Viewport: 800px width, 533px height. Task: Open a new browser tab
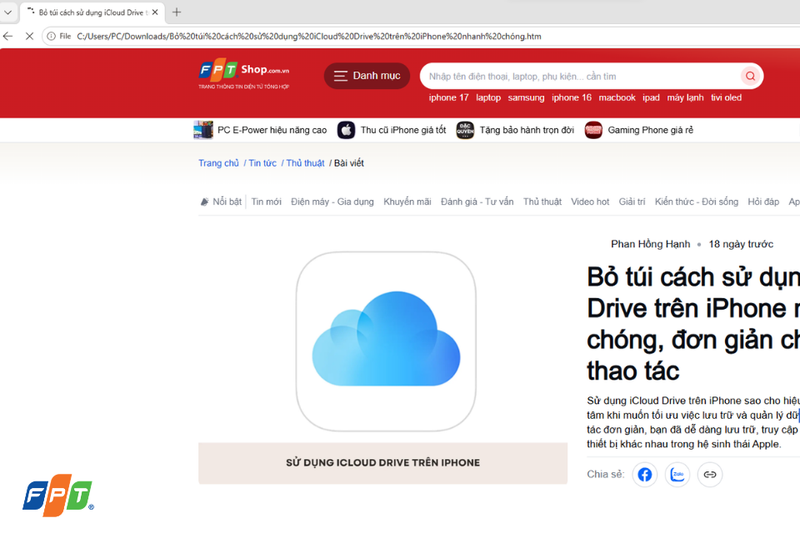pyautogui.click(x=177, y=12)
